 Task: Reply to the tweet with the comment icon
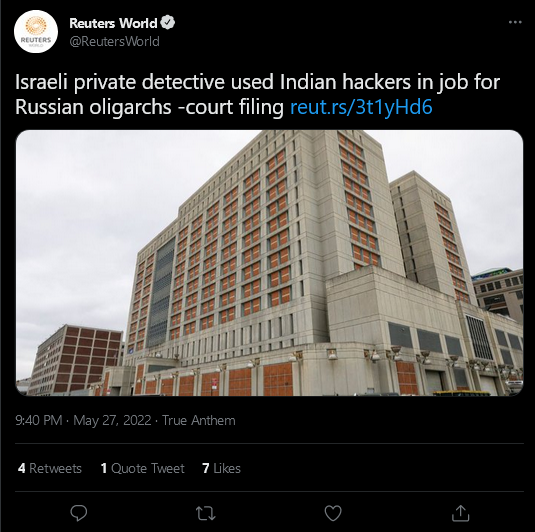(x=78, y=513)
